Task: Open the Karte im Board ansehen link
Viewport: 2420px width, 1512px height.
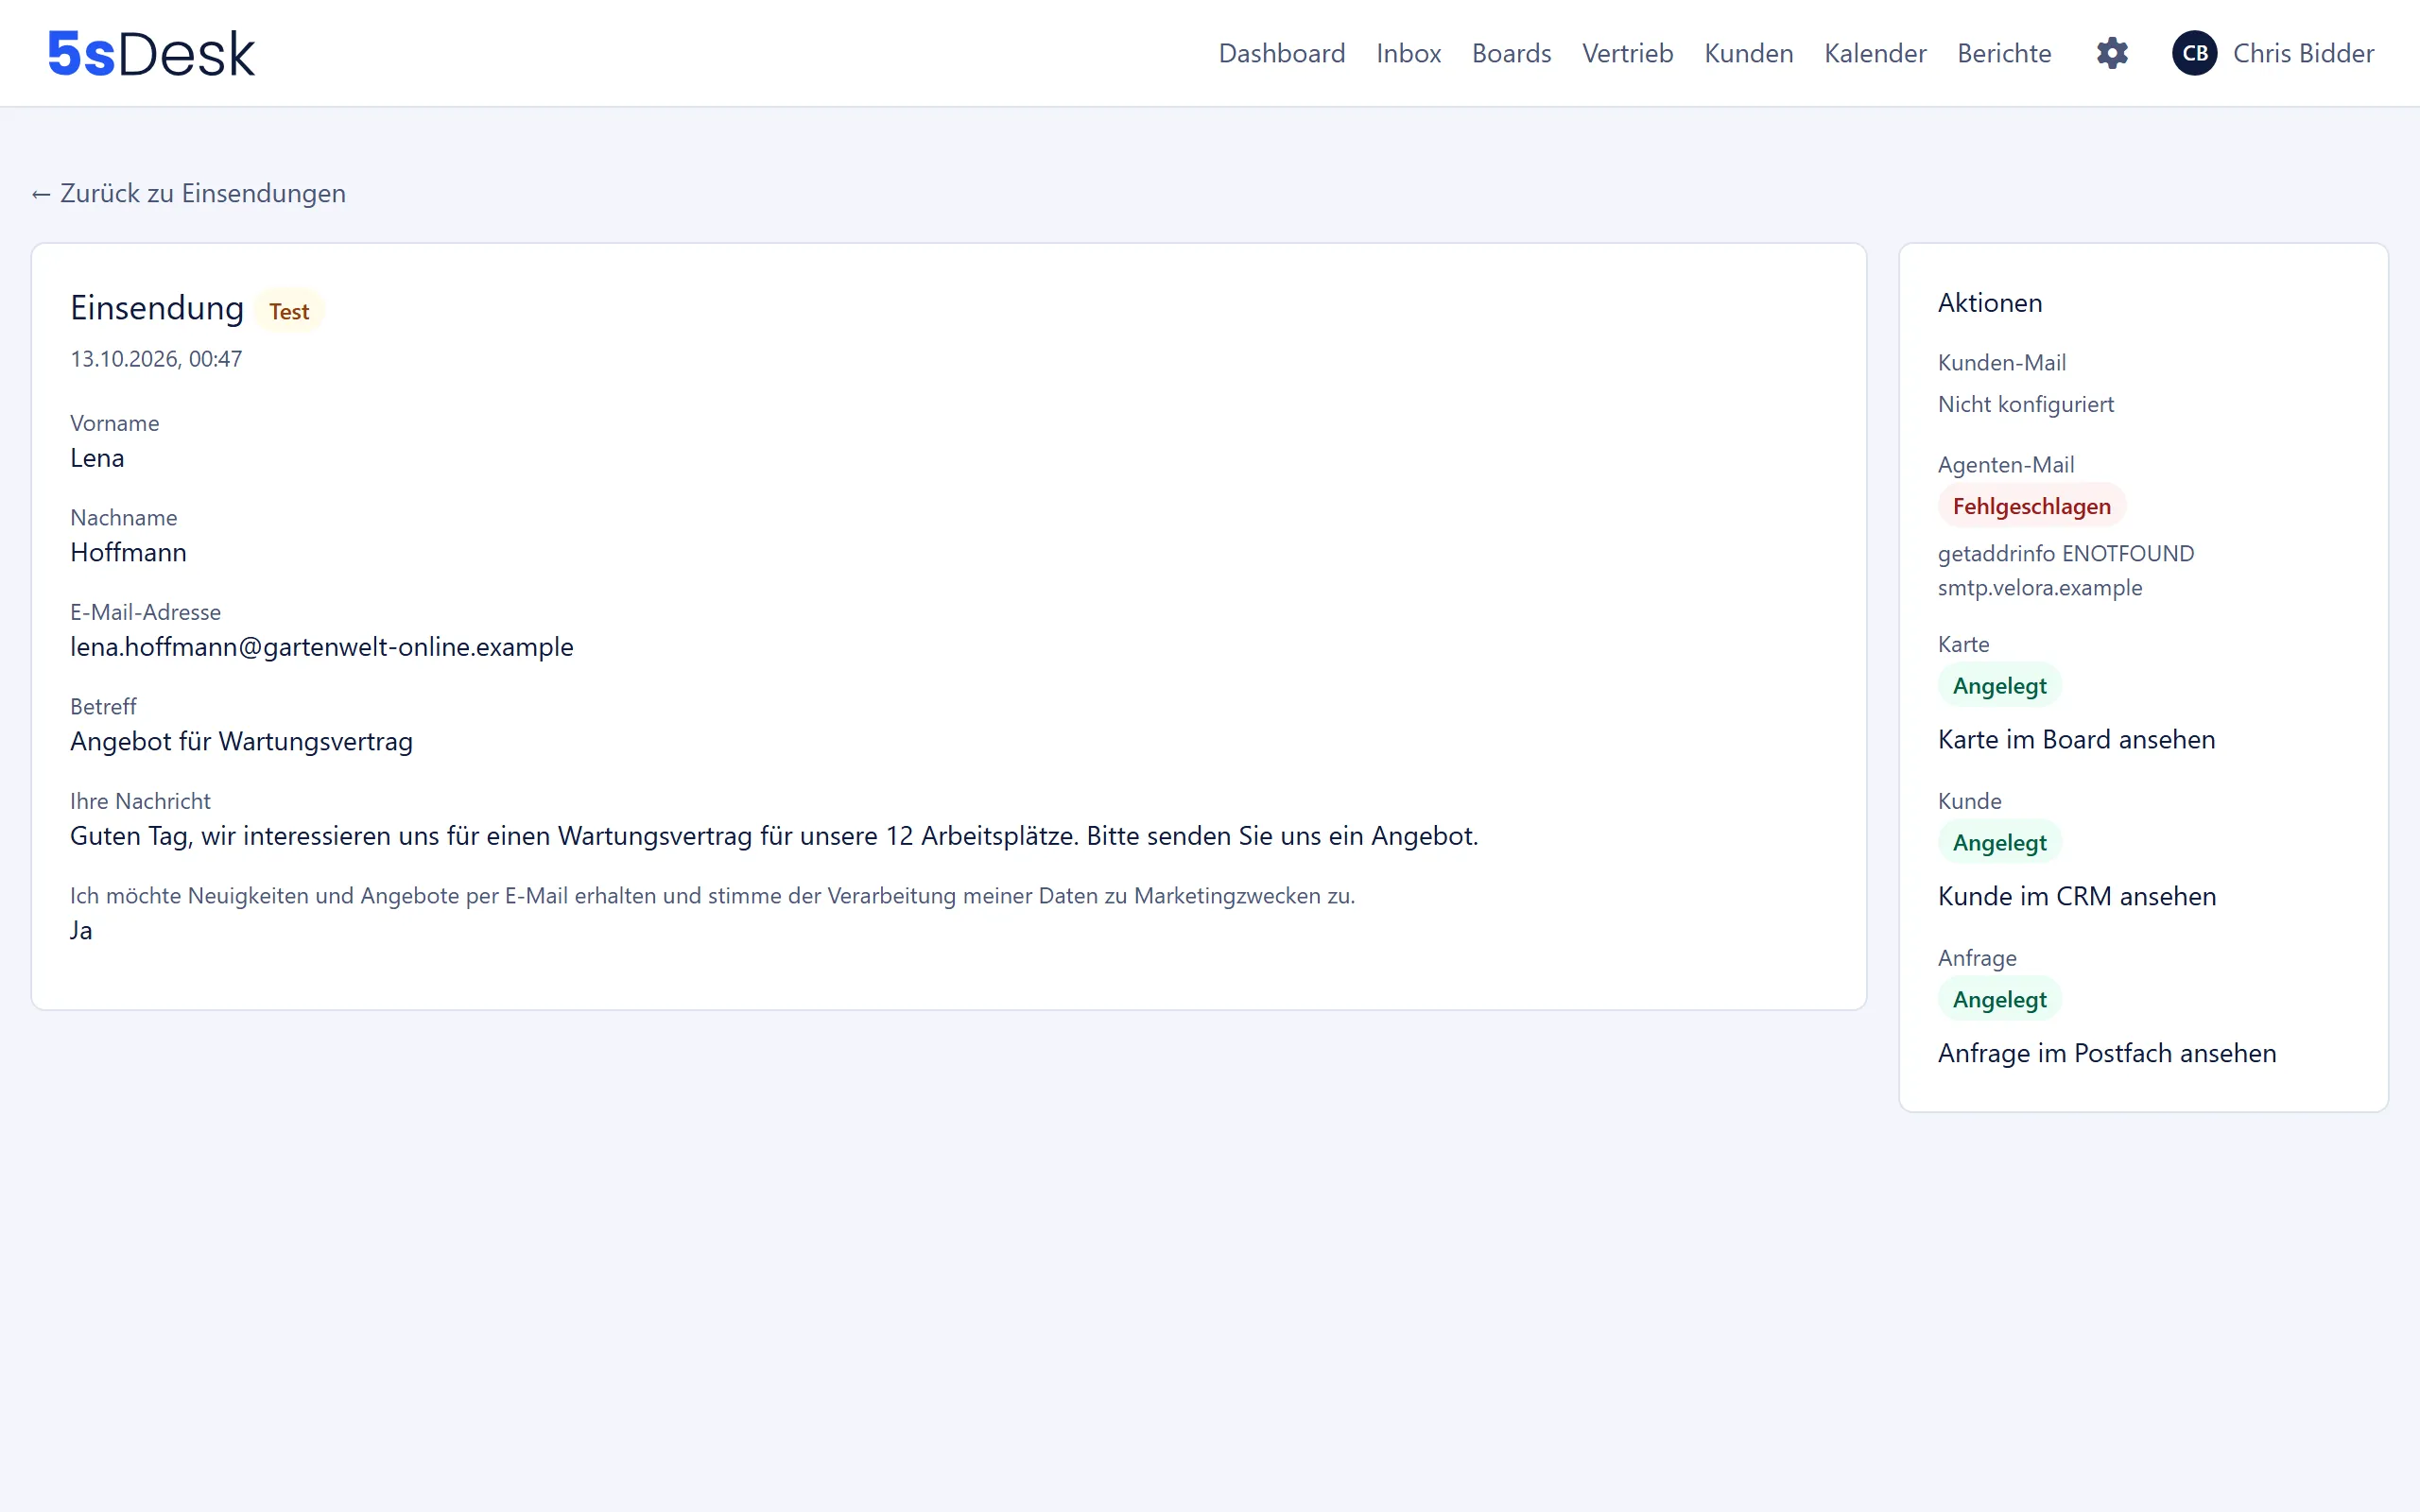Action: tap(2076, 739)
